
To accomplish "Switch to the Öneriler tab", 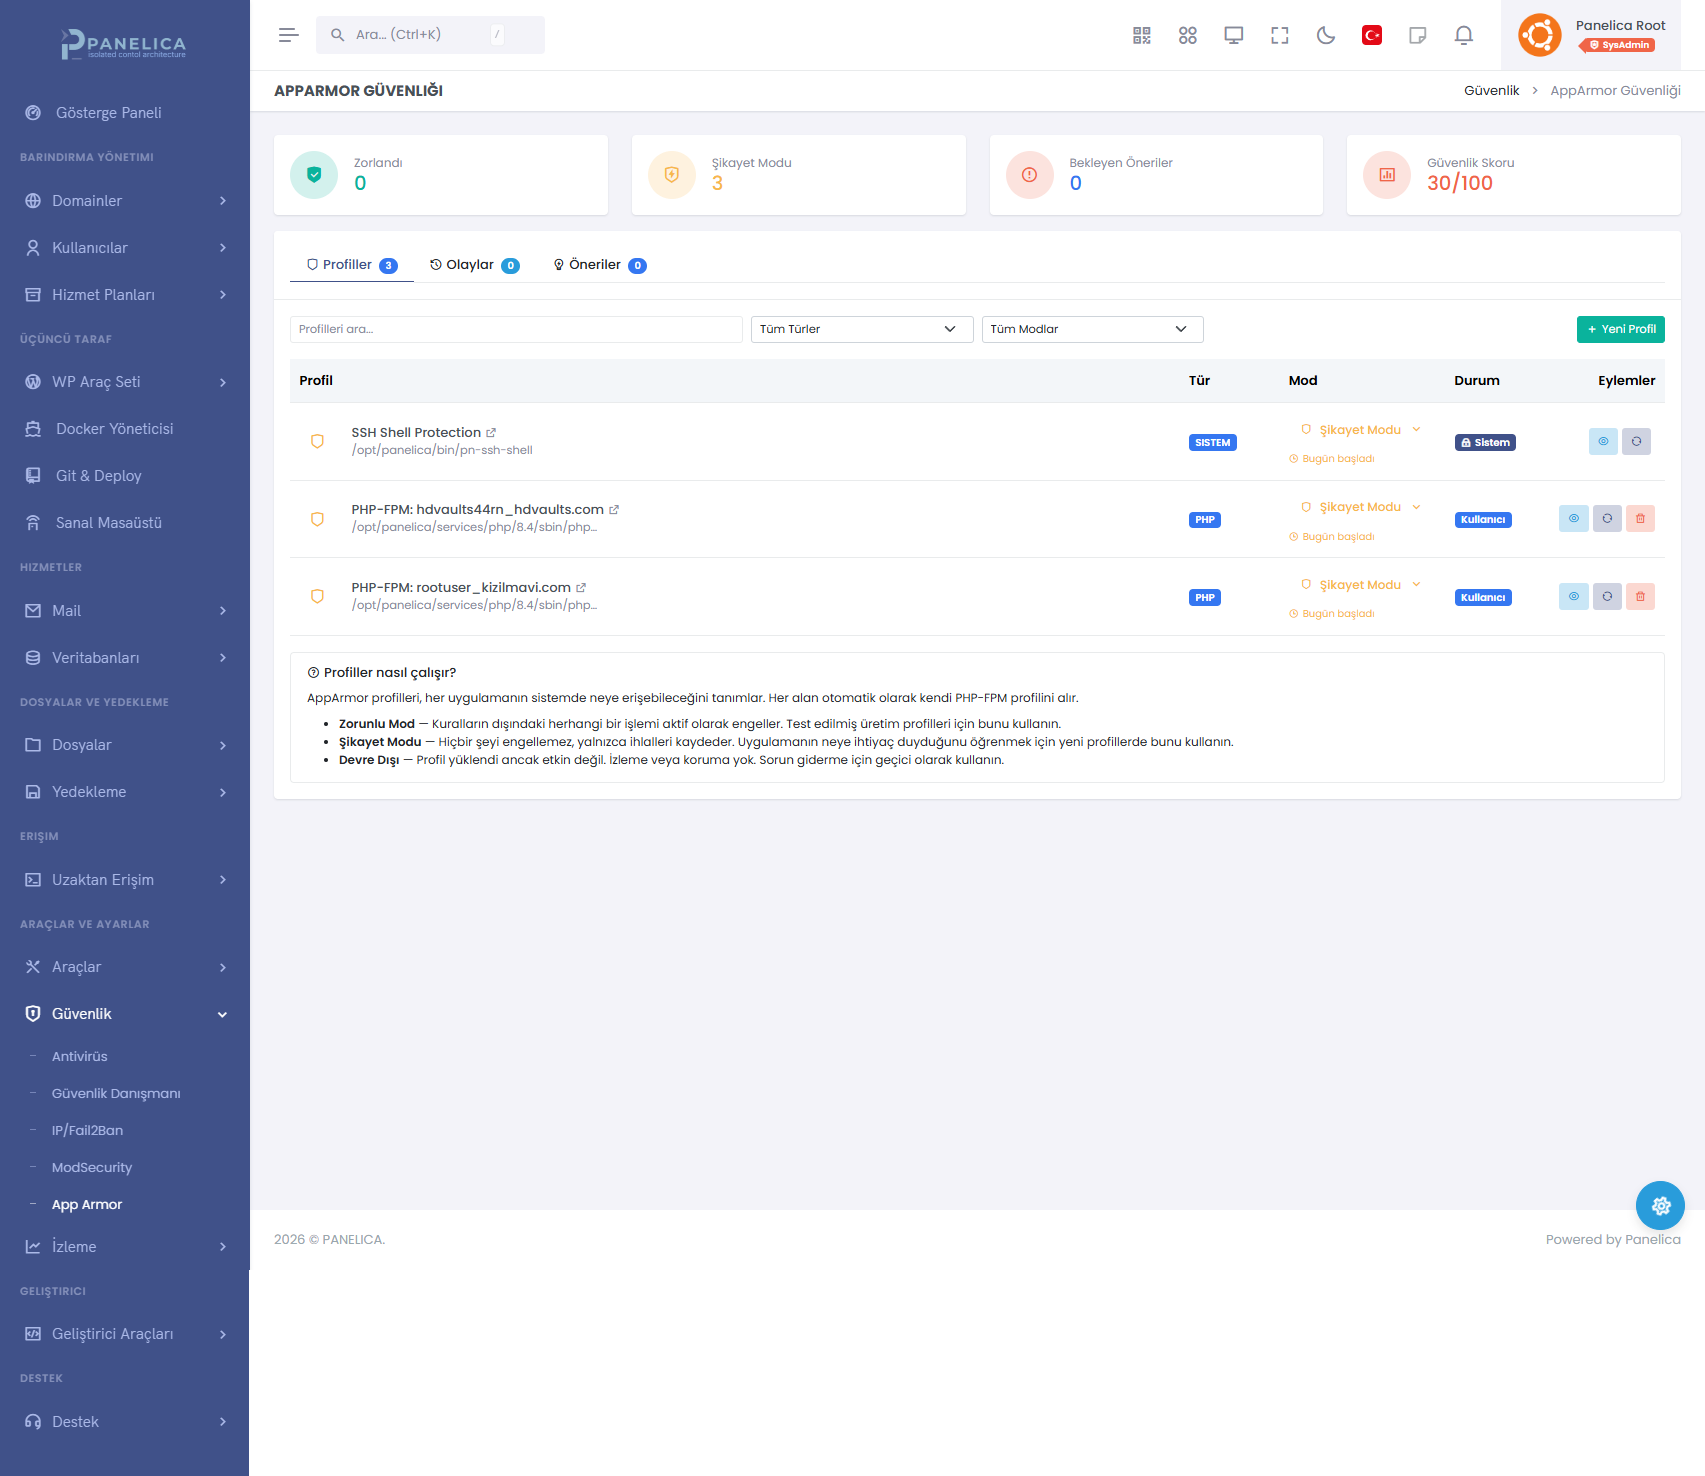I will point(599,265).
